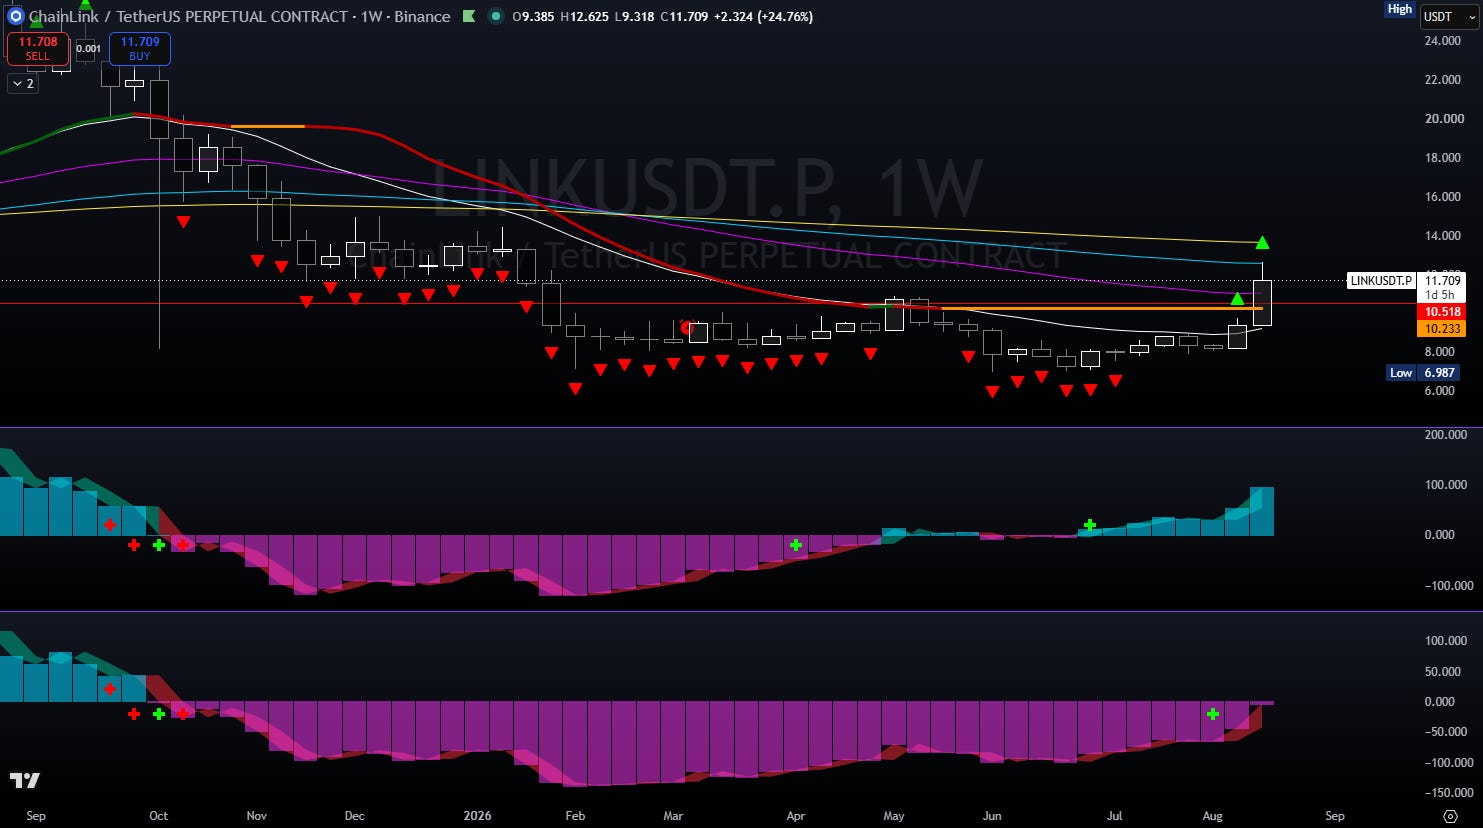Viewport: 1483px width, 828px height.
Task: Click the 2026 label on the time axis
Action: click(477, 816)
